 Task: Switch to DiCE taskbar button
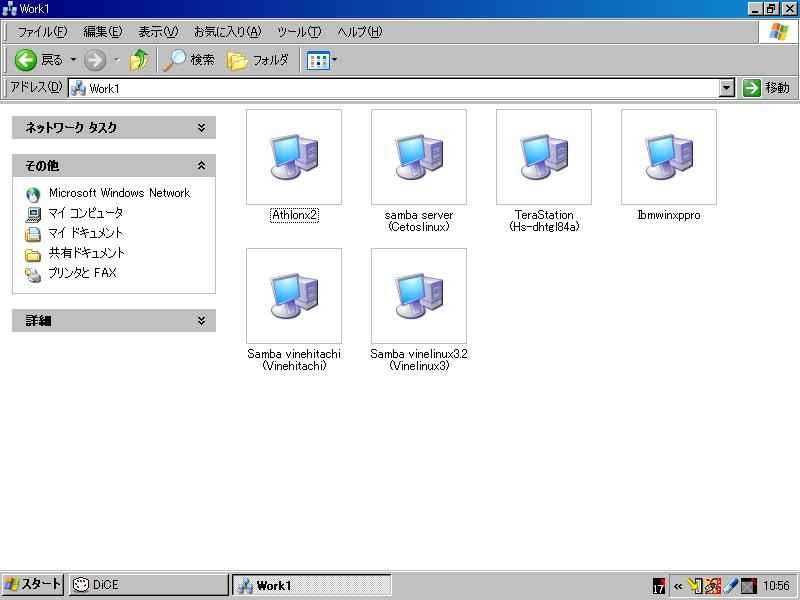[148, 585]
